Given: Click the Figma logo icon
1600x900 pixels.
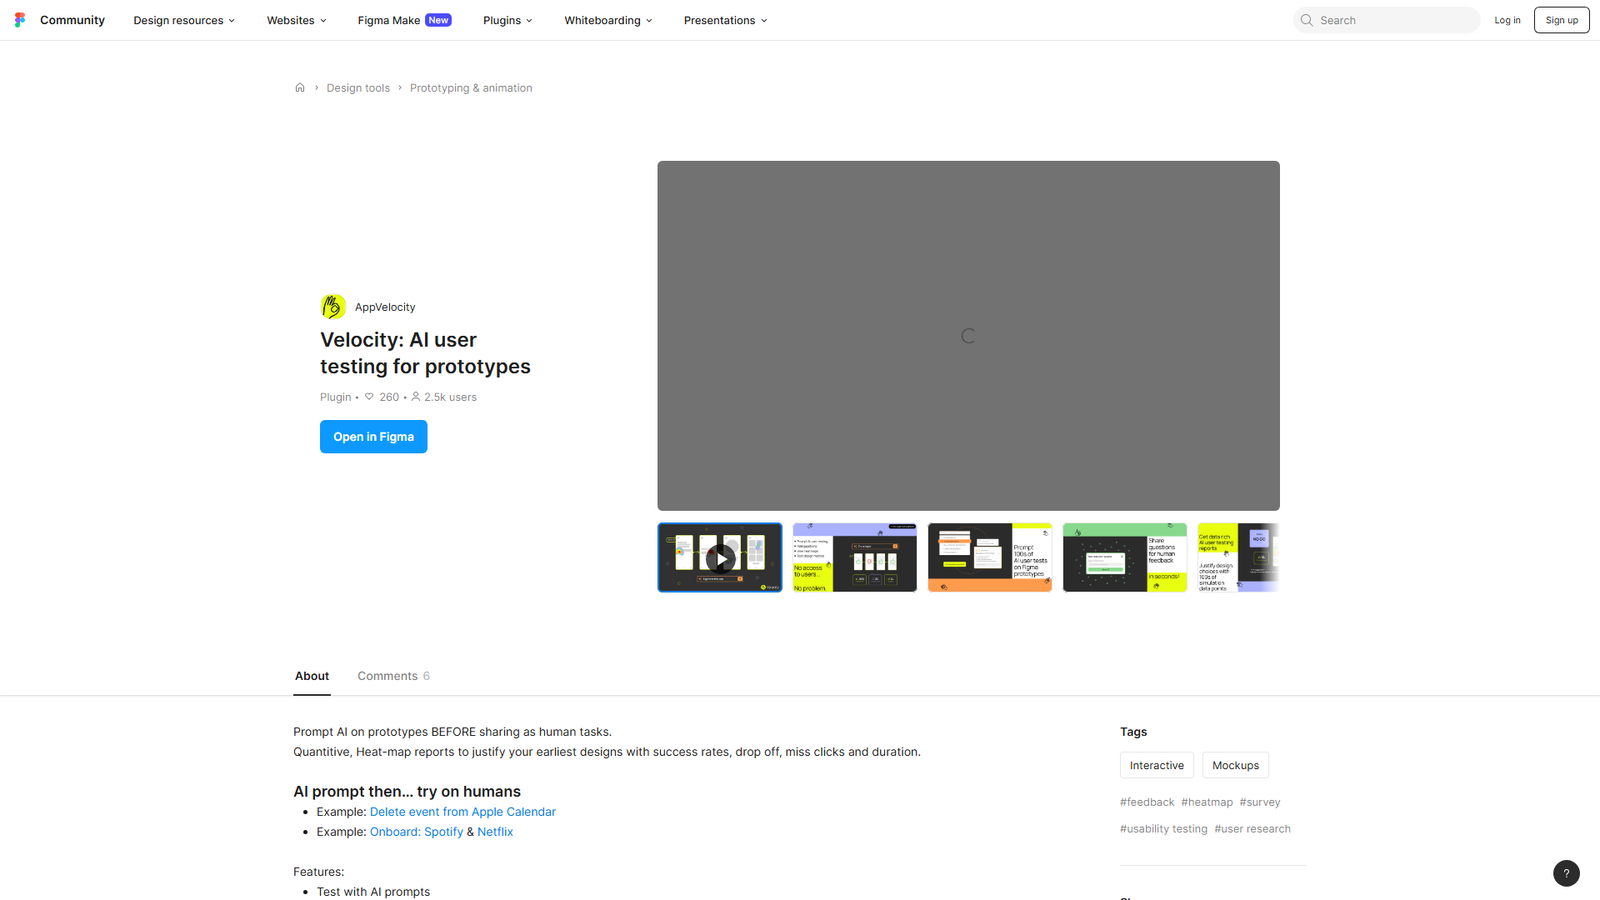Looking at the screenshot, I should click(20, 20).
